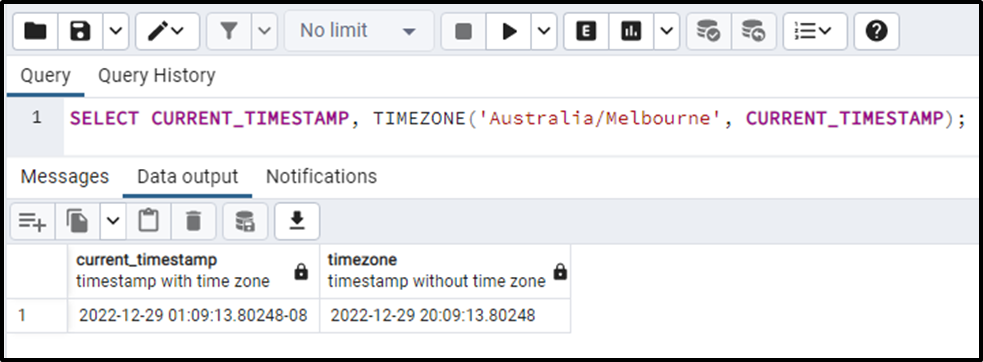Click the Add row icon

(x=33, y=221)
